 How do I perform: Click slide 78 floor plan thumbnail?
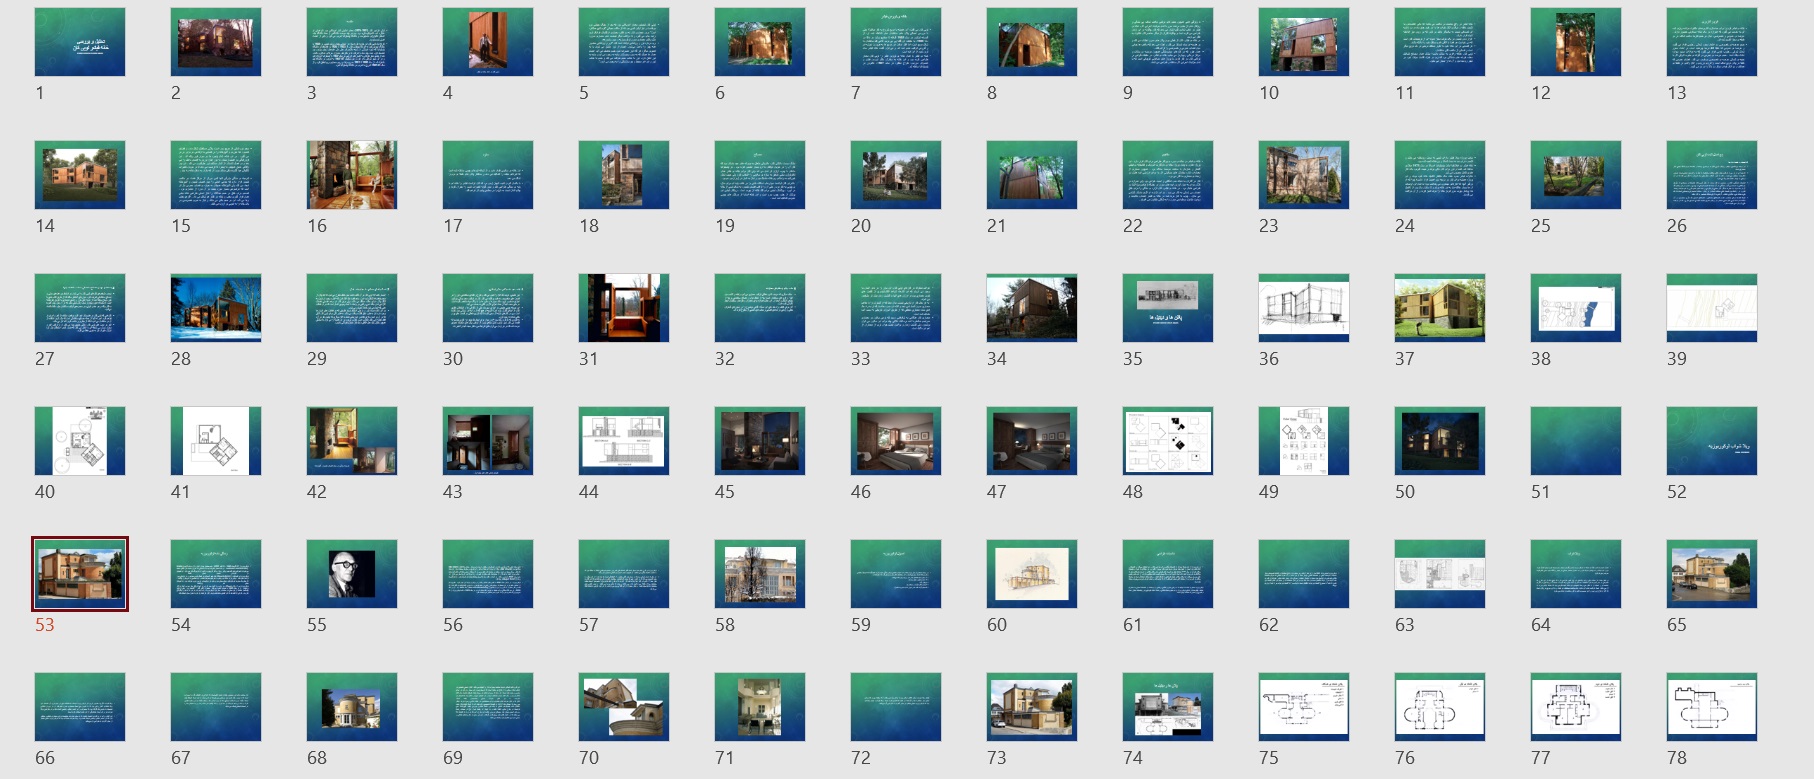point(1712,707)
